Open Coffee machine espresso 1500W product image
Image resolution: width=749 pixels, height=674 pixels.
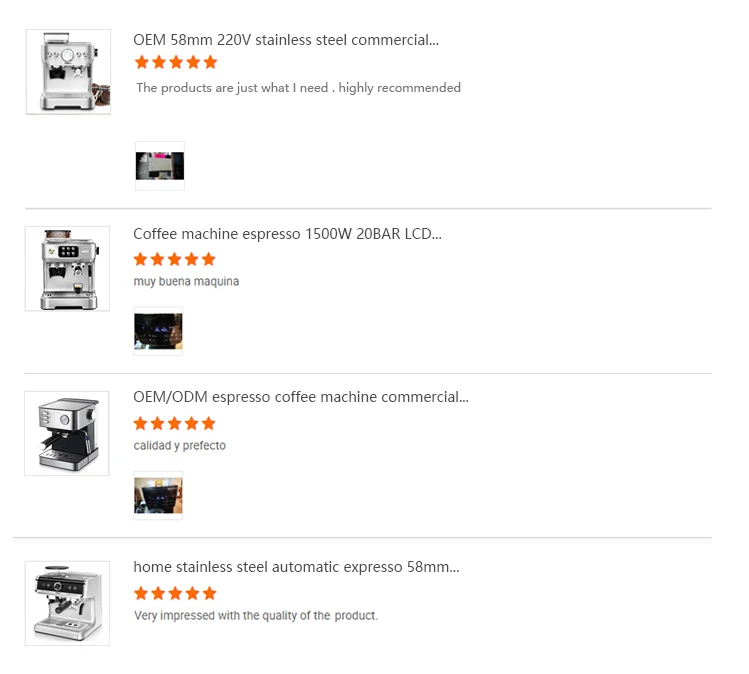(67, 268)
